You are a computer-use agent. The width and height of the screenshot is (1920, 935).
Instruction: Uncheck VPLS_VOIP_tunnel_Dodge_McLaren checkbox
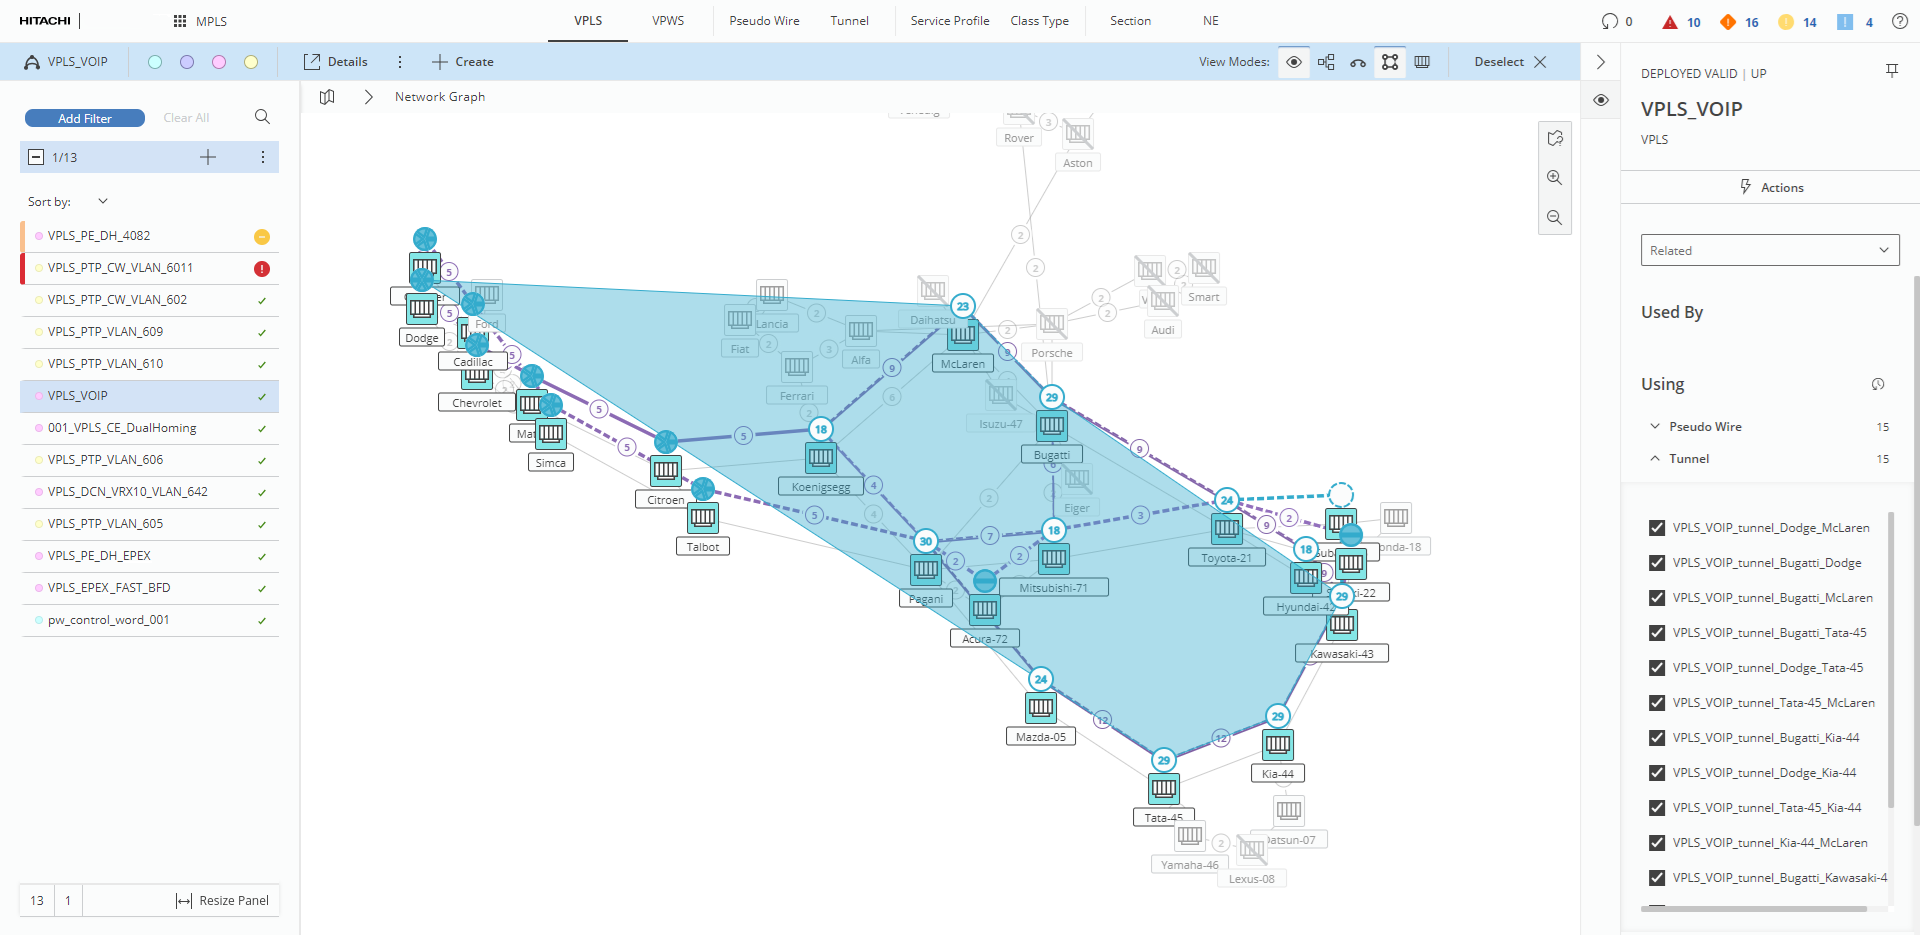pyautogui.click(x=1657, y=528)
